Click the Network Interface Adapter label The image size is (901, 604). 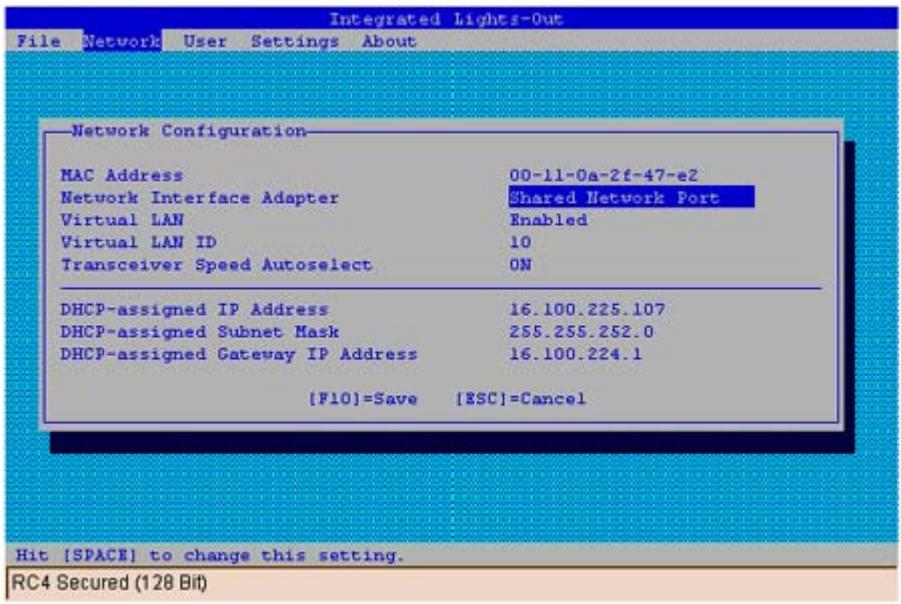pos(199,197)
